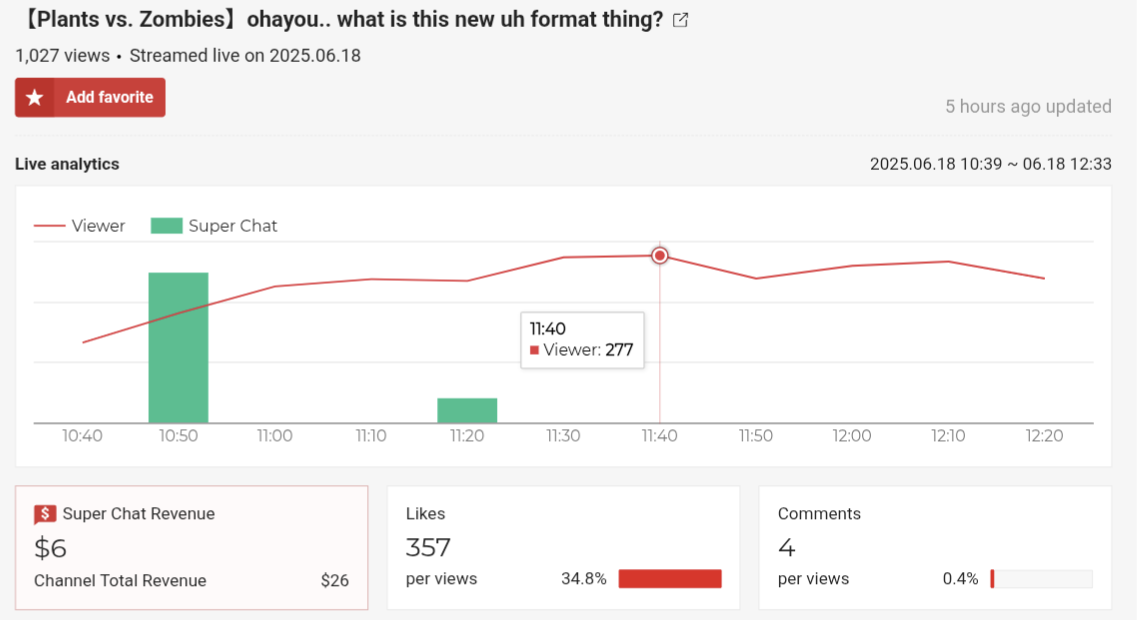1137x620 pixels.
Task: Click the Comments per views progress bar
Action: (x=1041, y=579)
